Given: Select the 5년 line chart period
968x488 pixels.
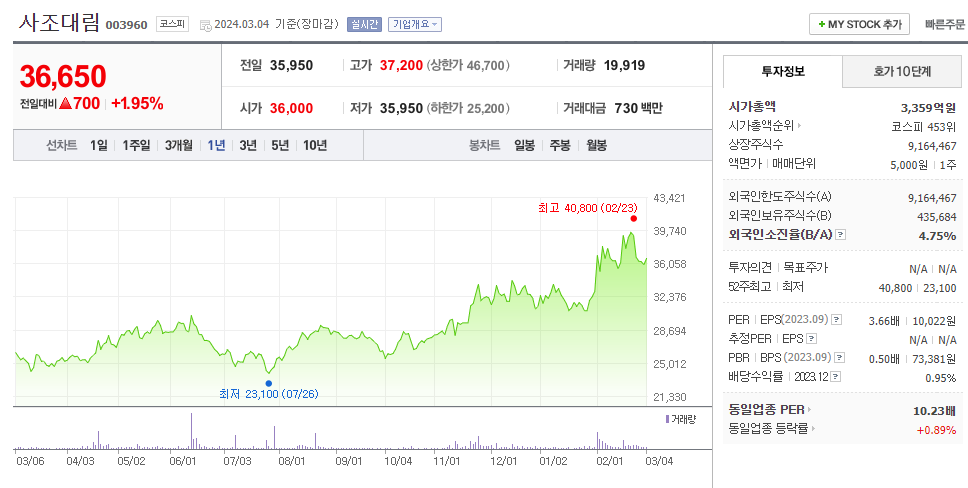Looking at the screenshot, I should coord(280,145).
